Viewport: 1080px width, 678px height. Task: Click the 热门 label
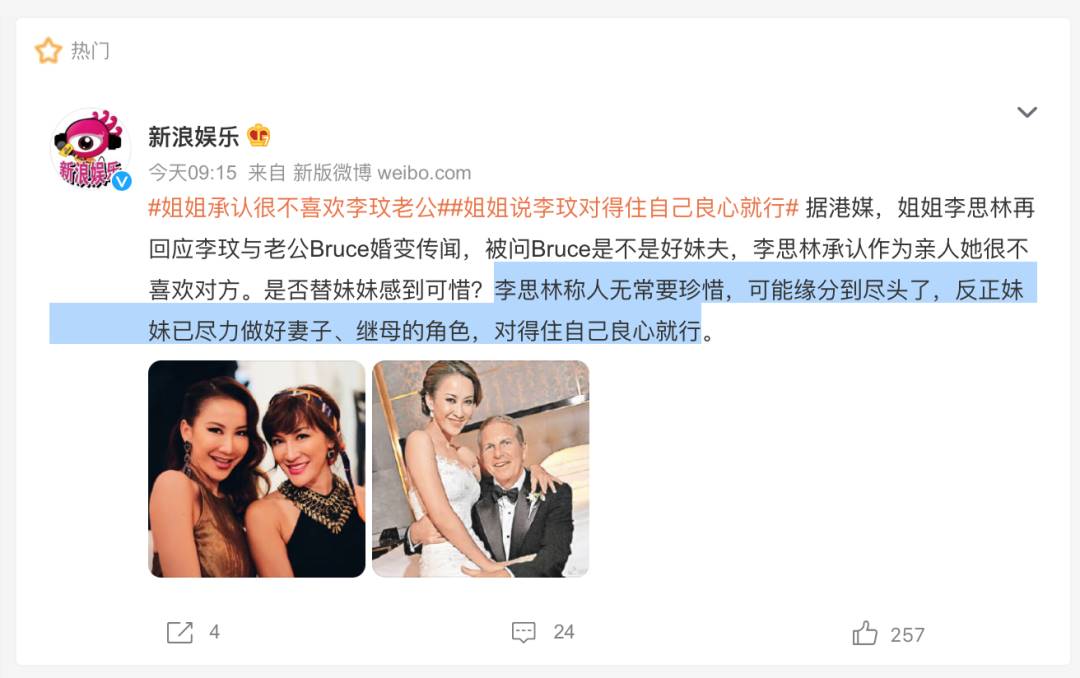[x=90, y=51]
